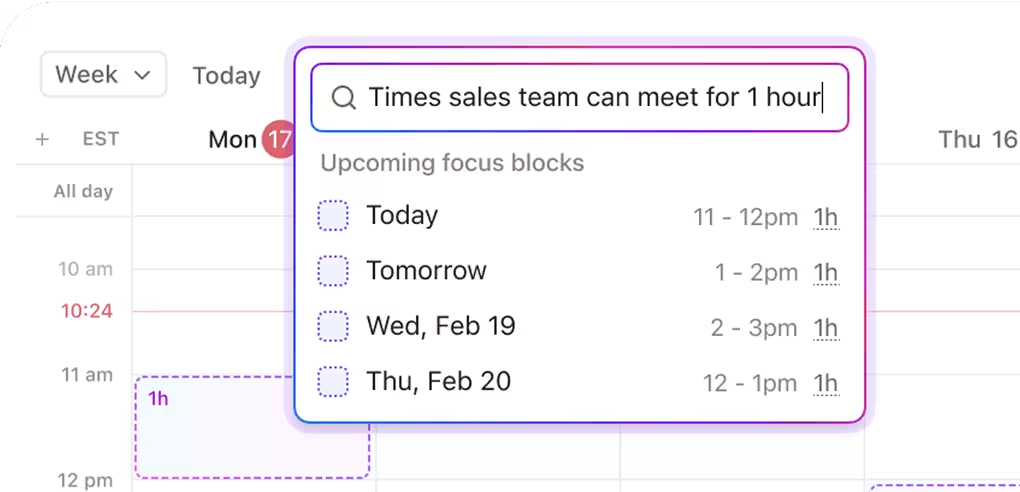Click the red 17 date badge
Viewport: 1020px width, 492px height.
point(277,140)
